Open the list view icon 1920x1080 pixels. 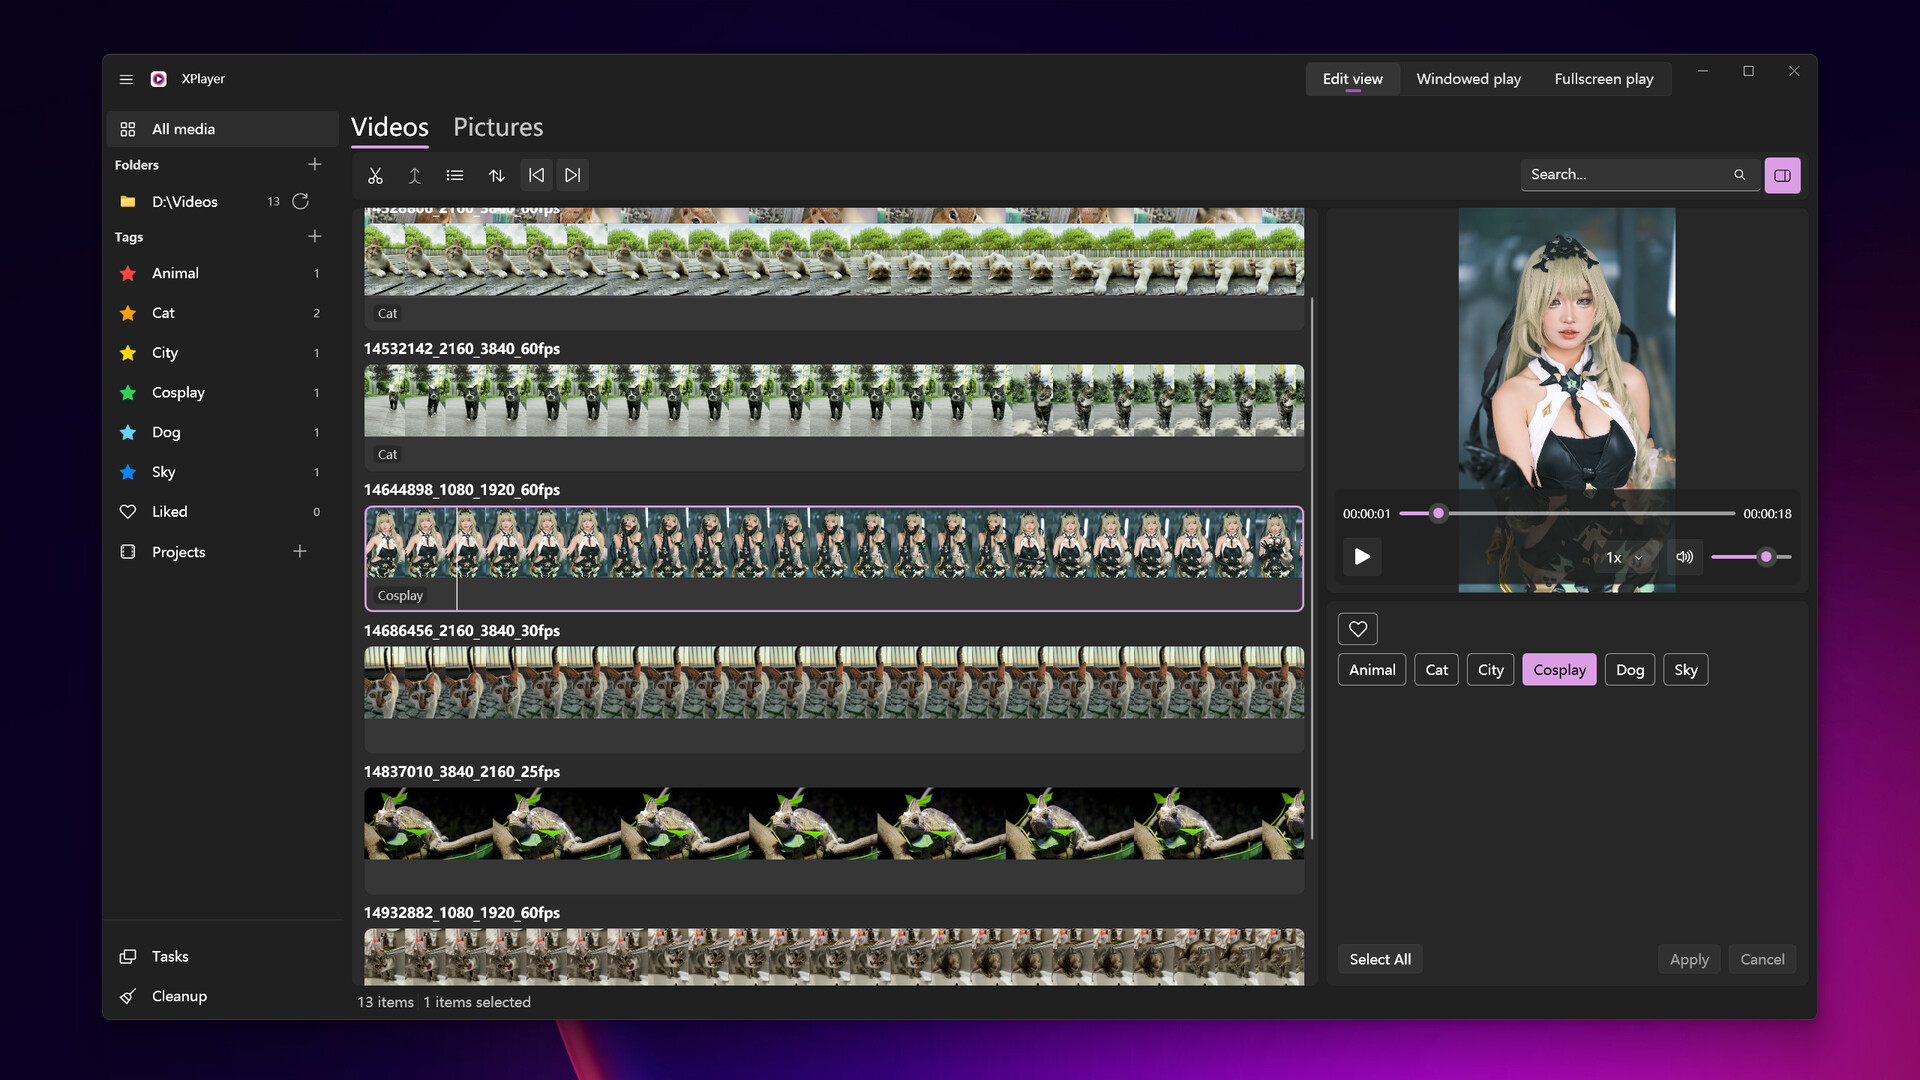(455, 175)
